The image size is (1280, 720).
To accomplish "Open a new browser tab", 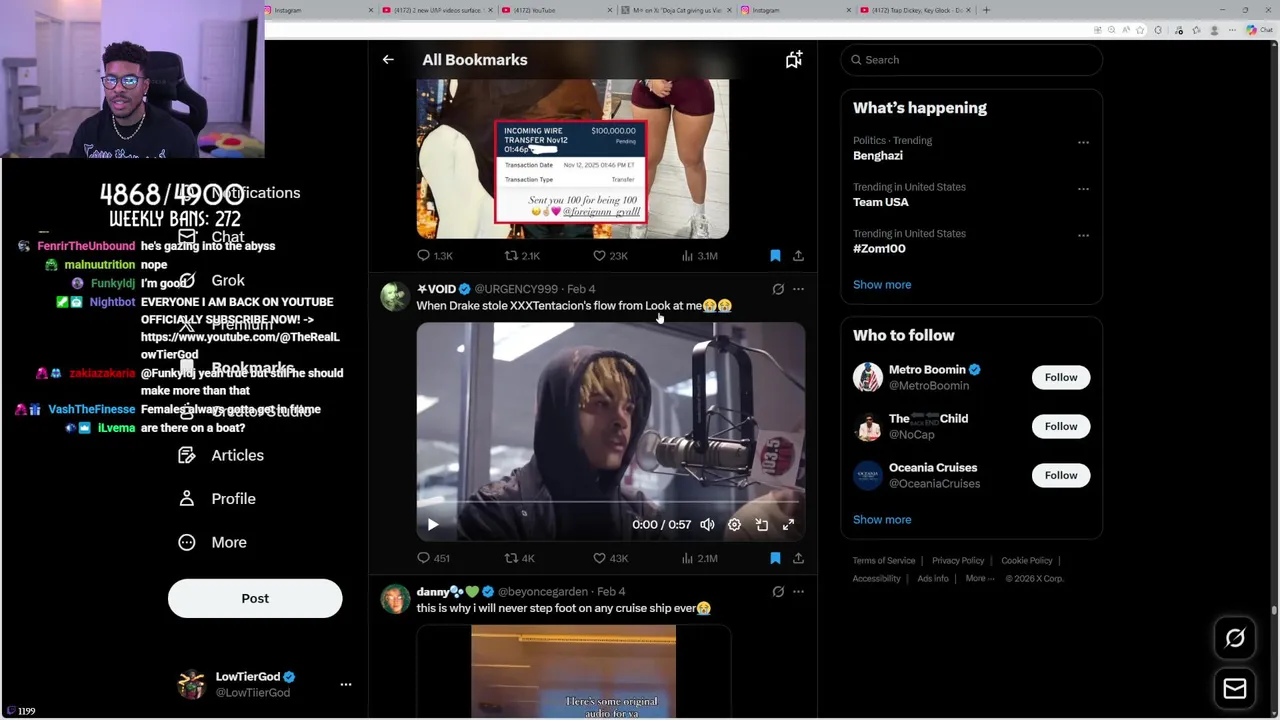I will 986,10.
